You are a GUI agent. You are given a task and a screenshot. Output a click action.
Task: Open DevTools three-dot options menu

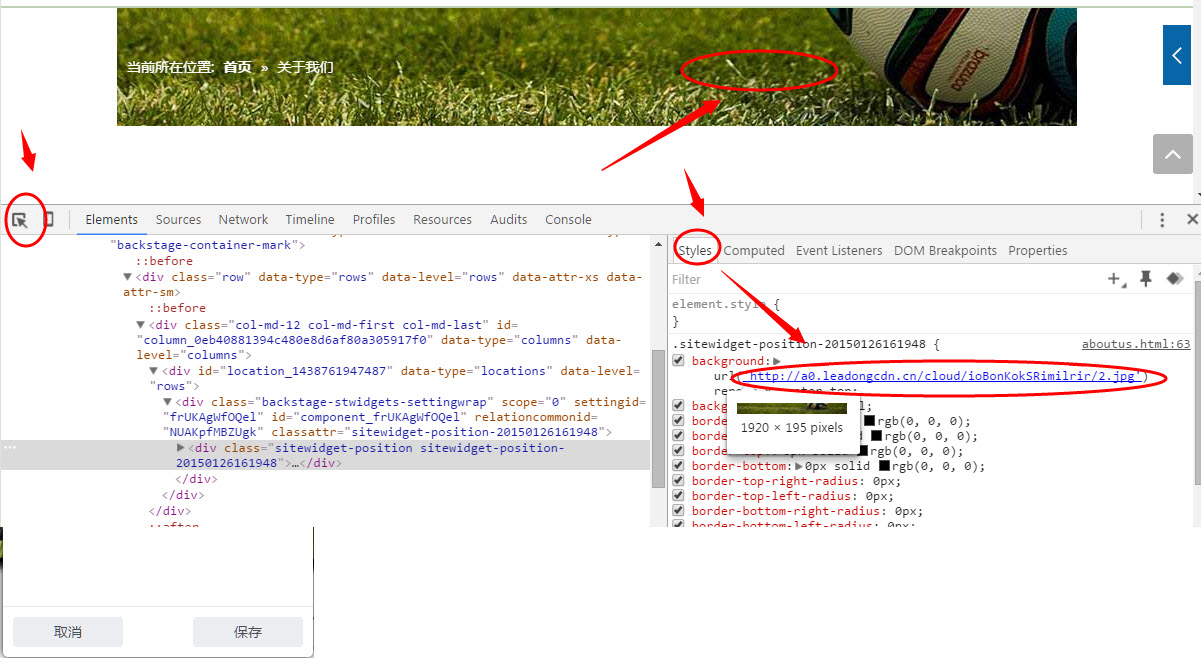pos(1162,220)
